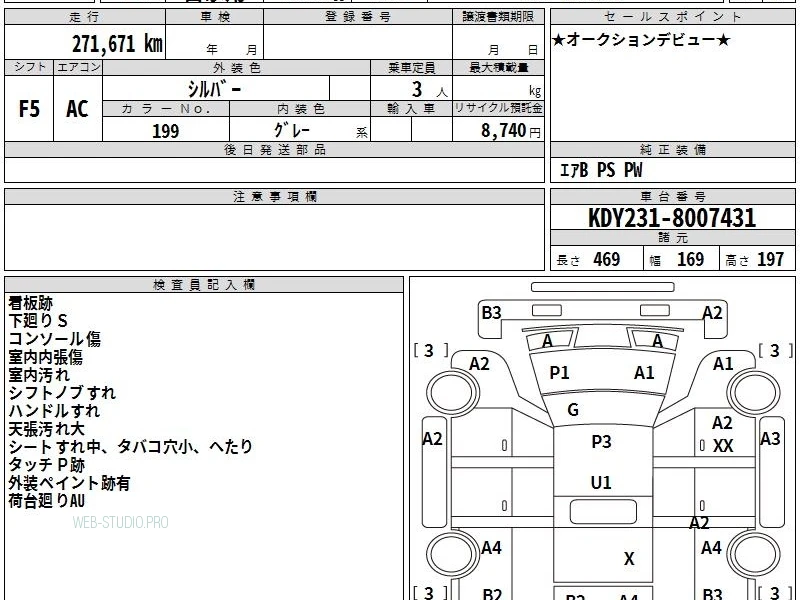Select the inspector note 天張汚れ大
The height and width of the screenshot is (600, 800).
(46, 429)
